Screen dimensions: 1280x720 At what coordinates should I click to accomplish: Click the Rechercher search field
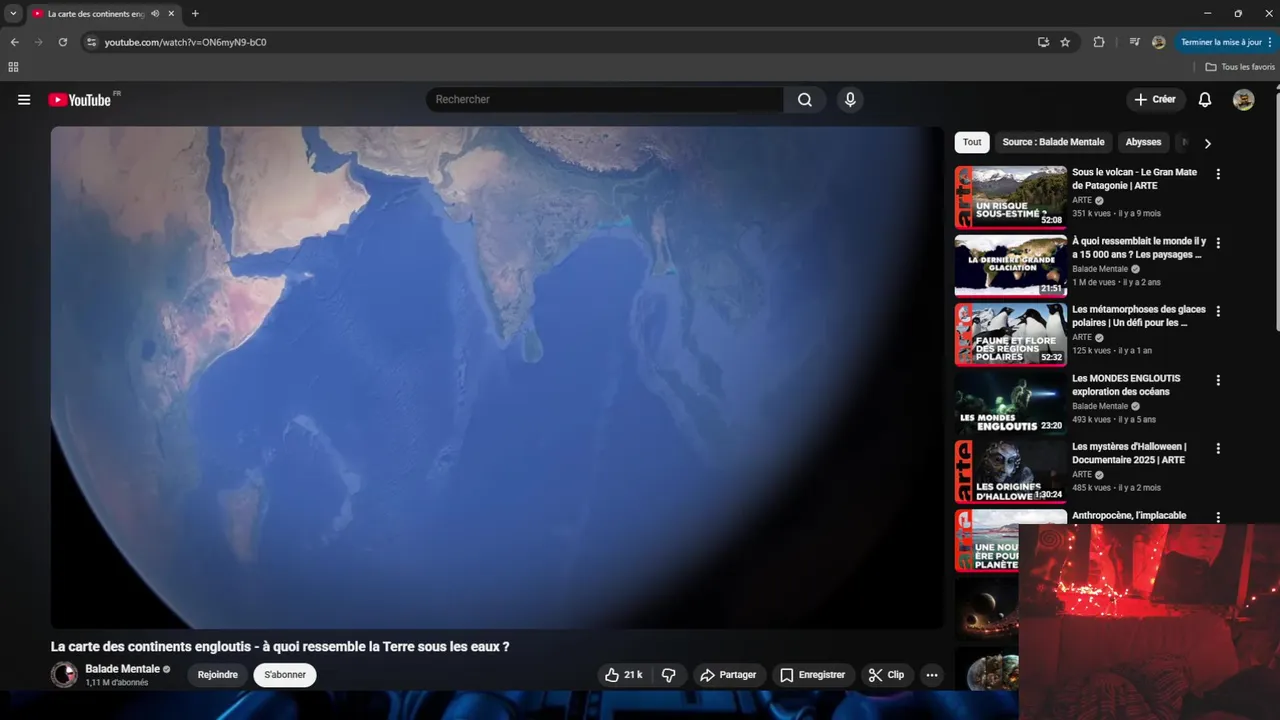click(x=605, y=100)
